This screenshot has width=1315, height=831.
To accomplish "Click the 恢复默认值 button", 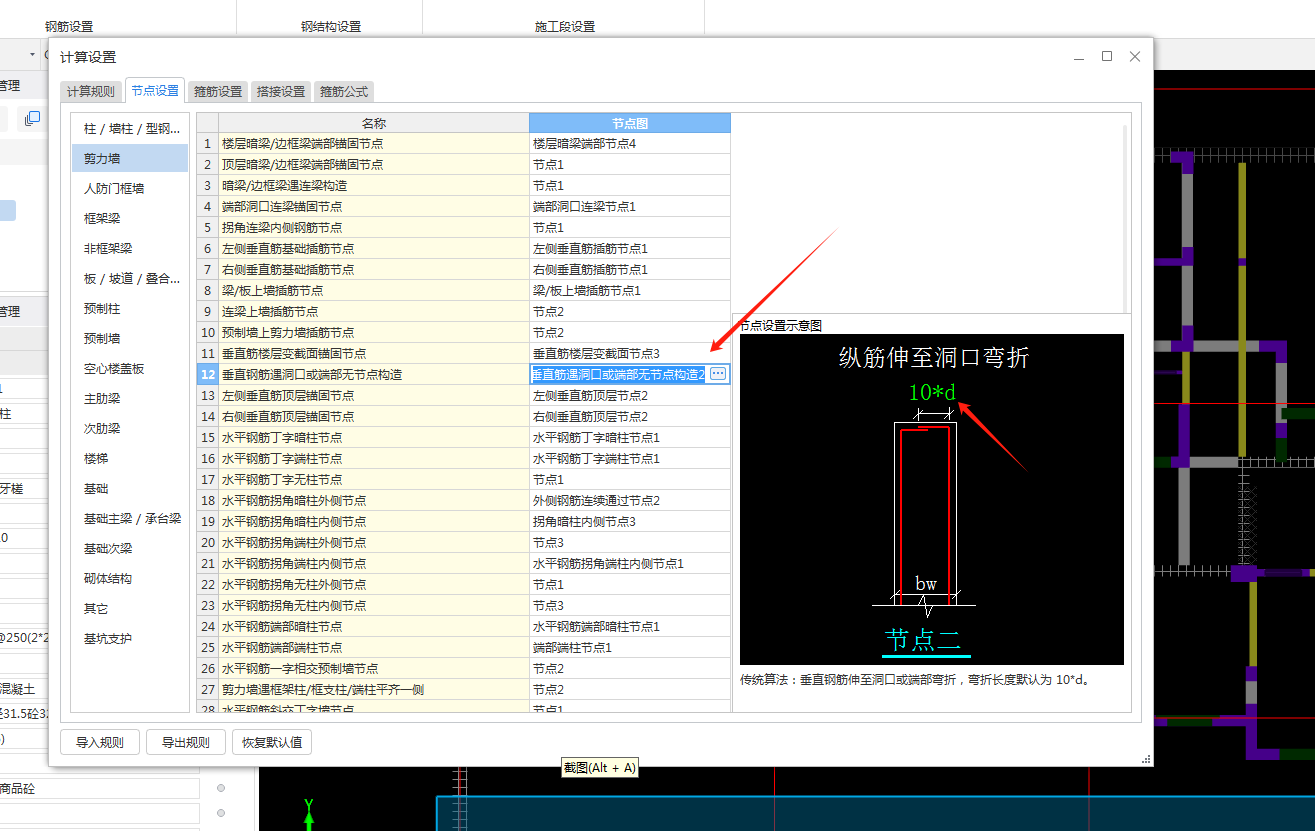I will click(x=272, y=742).
